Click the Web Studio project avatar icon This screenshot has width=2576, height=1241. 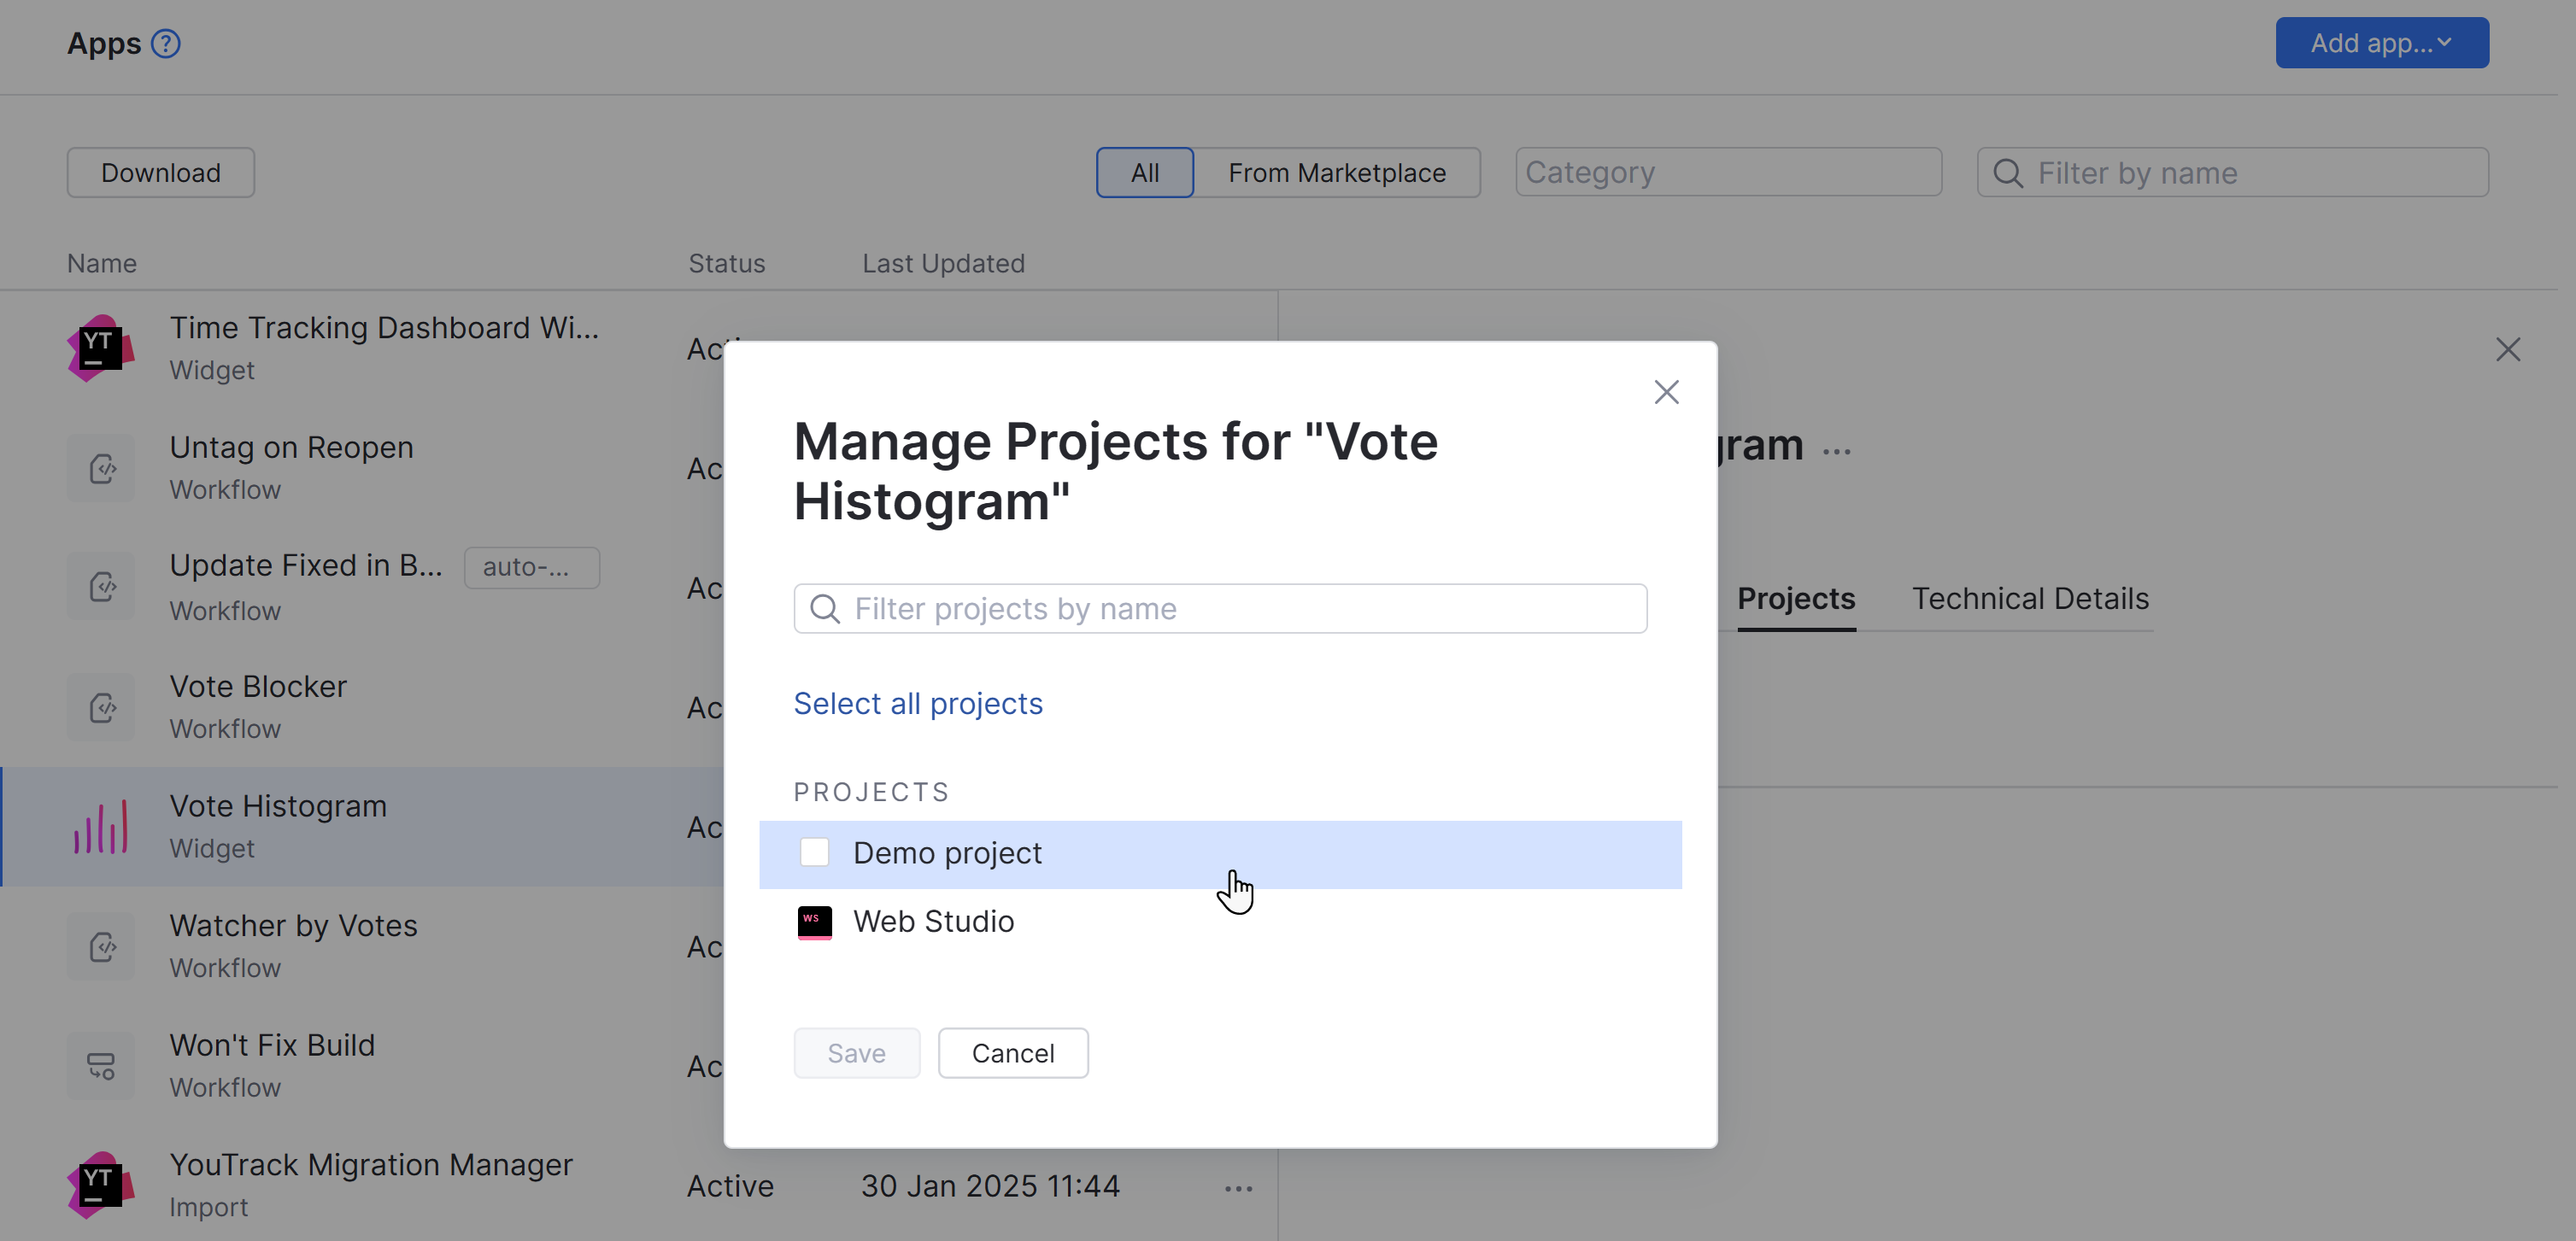click(x=814, y=922)
